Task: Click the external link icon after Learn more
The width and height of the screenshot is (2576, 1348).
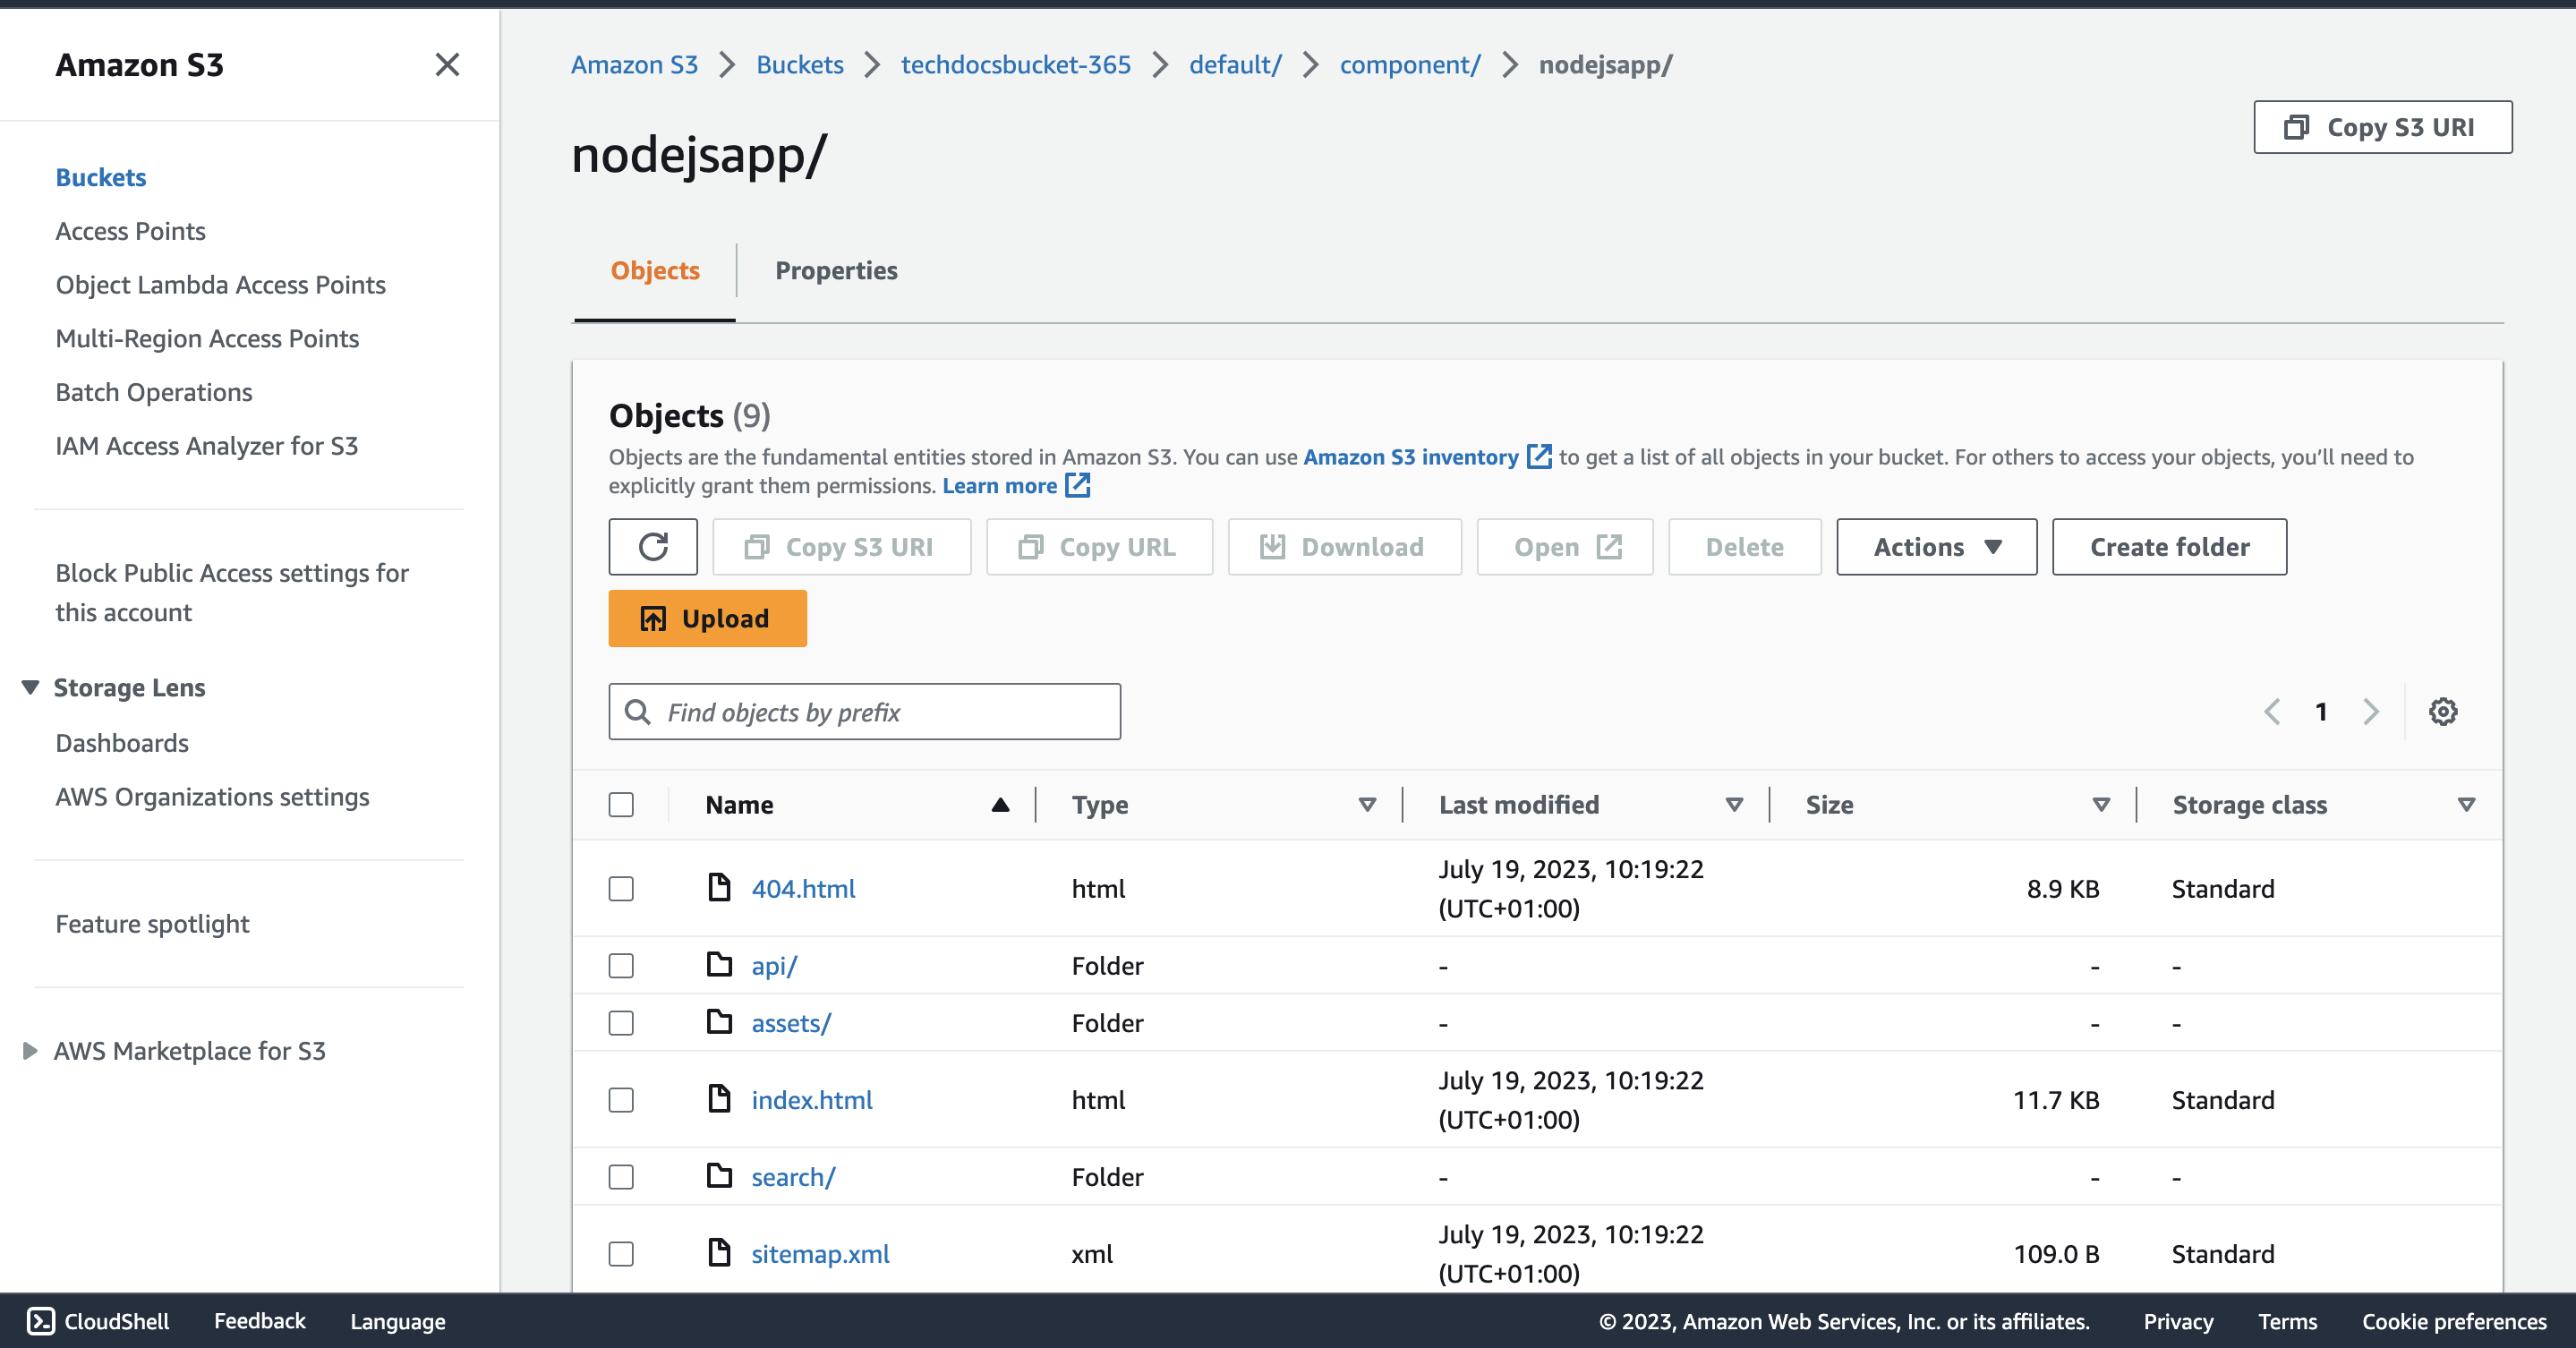Action: [x=1077, y=486]
